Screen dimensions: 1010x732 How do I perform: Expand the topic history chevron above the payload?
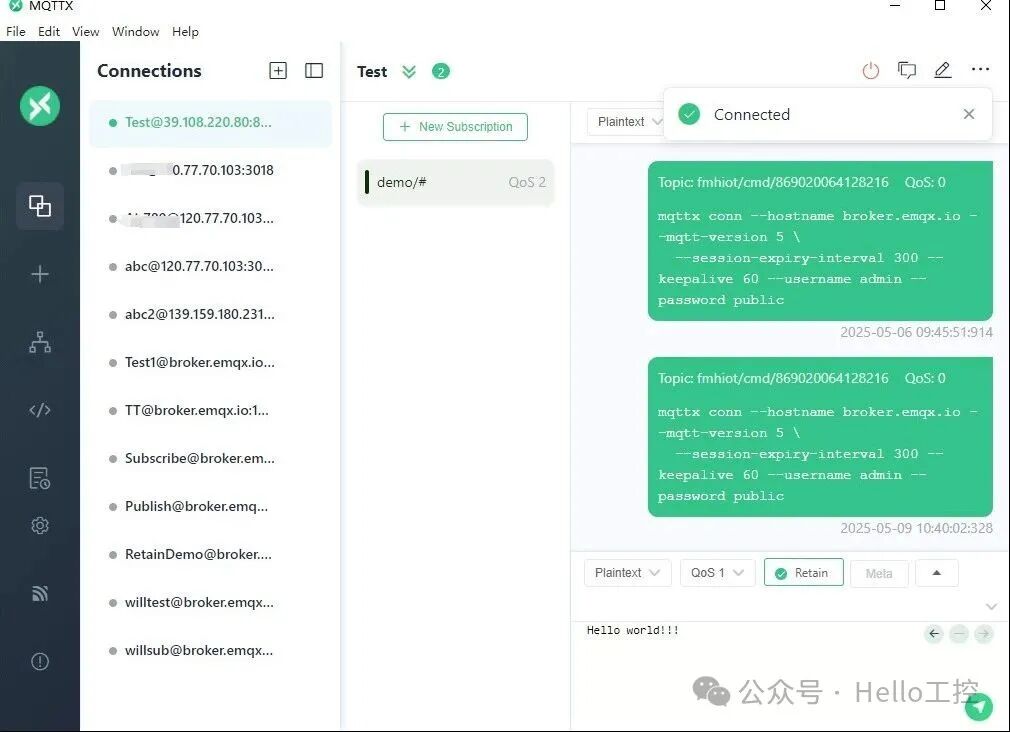[x=991, y=606]
